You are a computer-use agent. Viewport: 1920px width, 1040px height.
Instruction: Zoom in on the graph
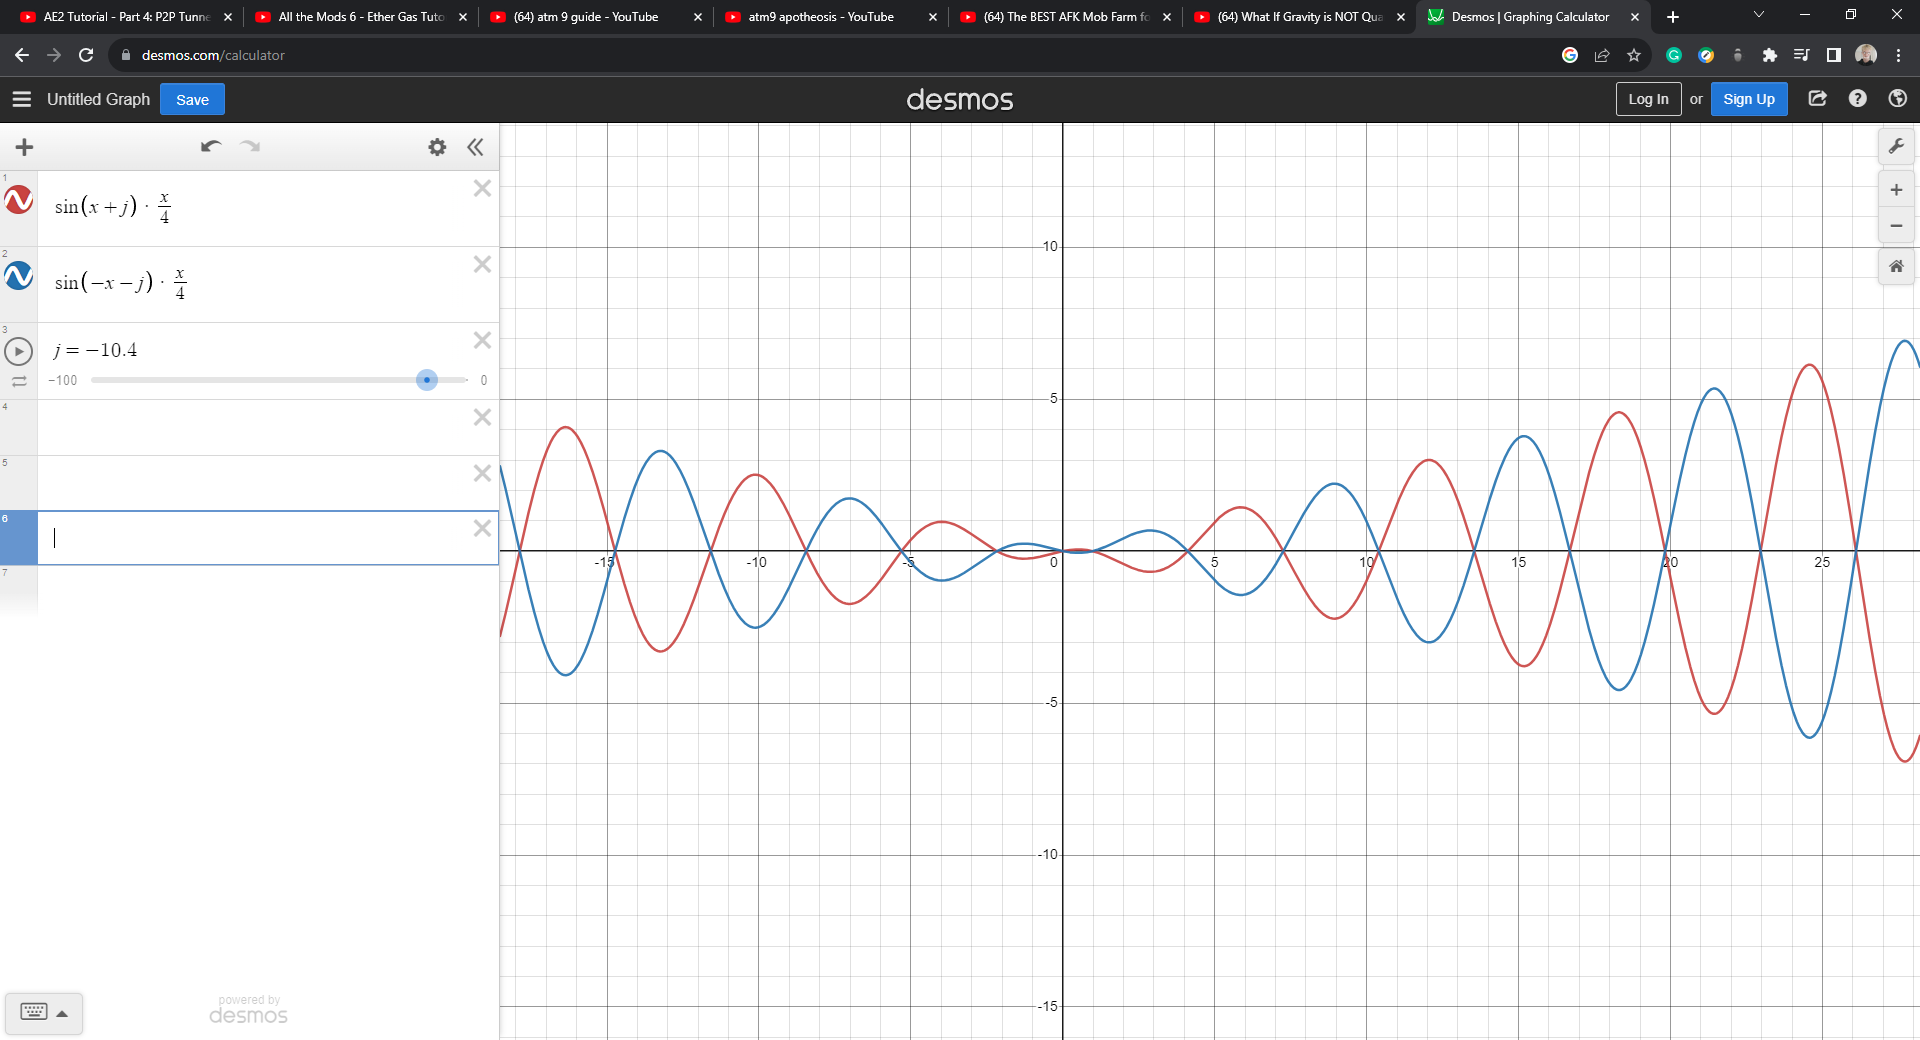[x=1895, y=190]
